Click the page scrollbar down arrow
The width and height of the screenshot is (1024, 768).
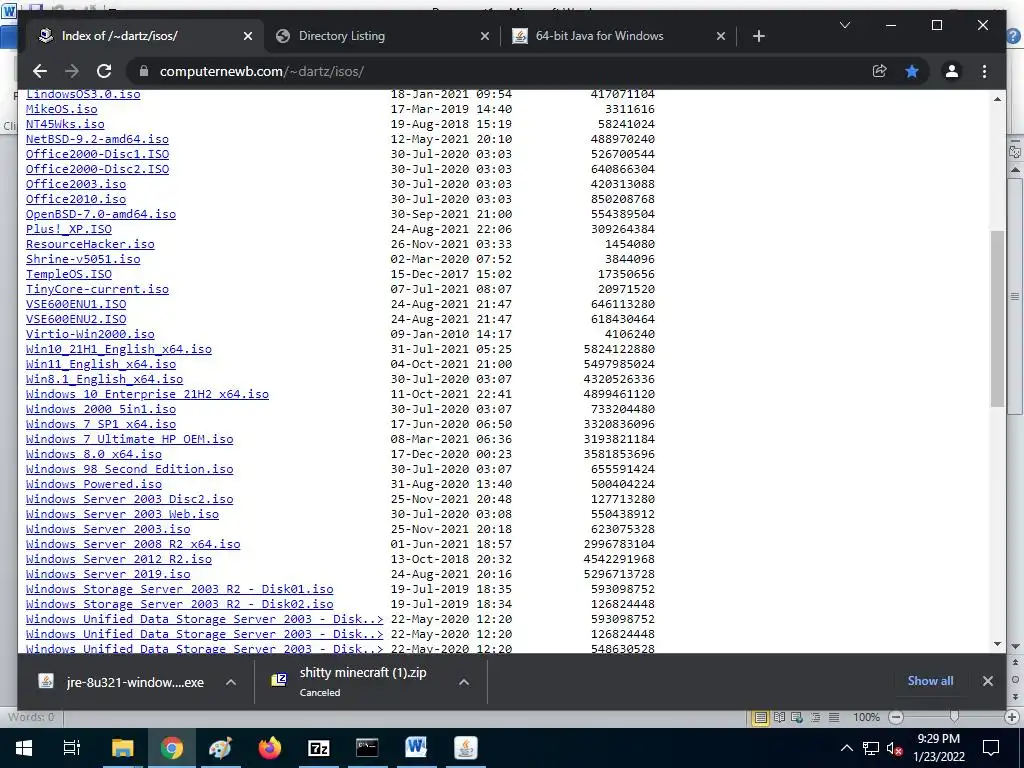tap(997, 644)
